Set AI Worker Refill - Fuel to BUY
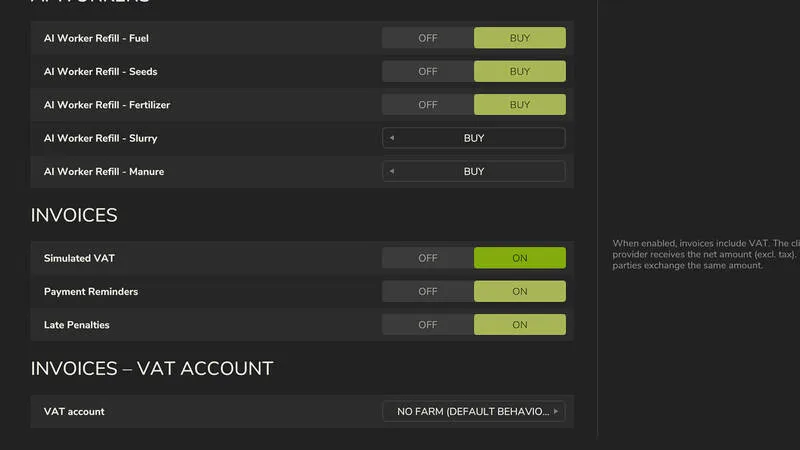 pyautogui.click(x=519, y=38)
